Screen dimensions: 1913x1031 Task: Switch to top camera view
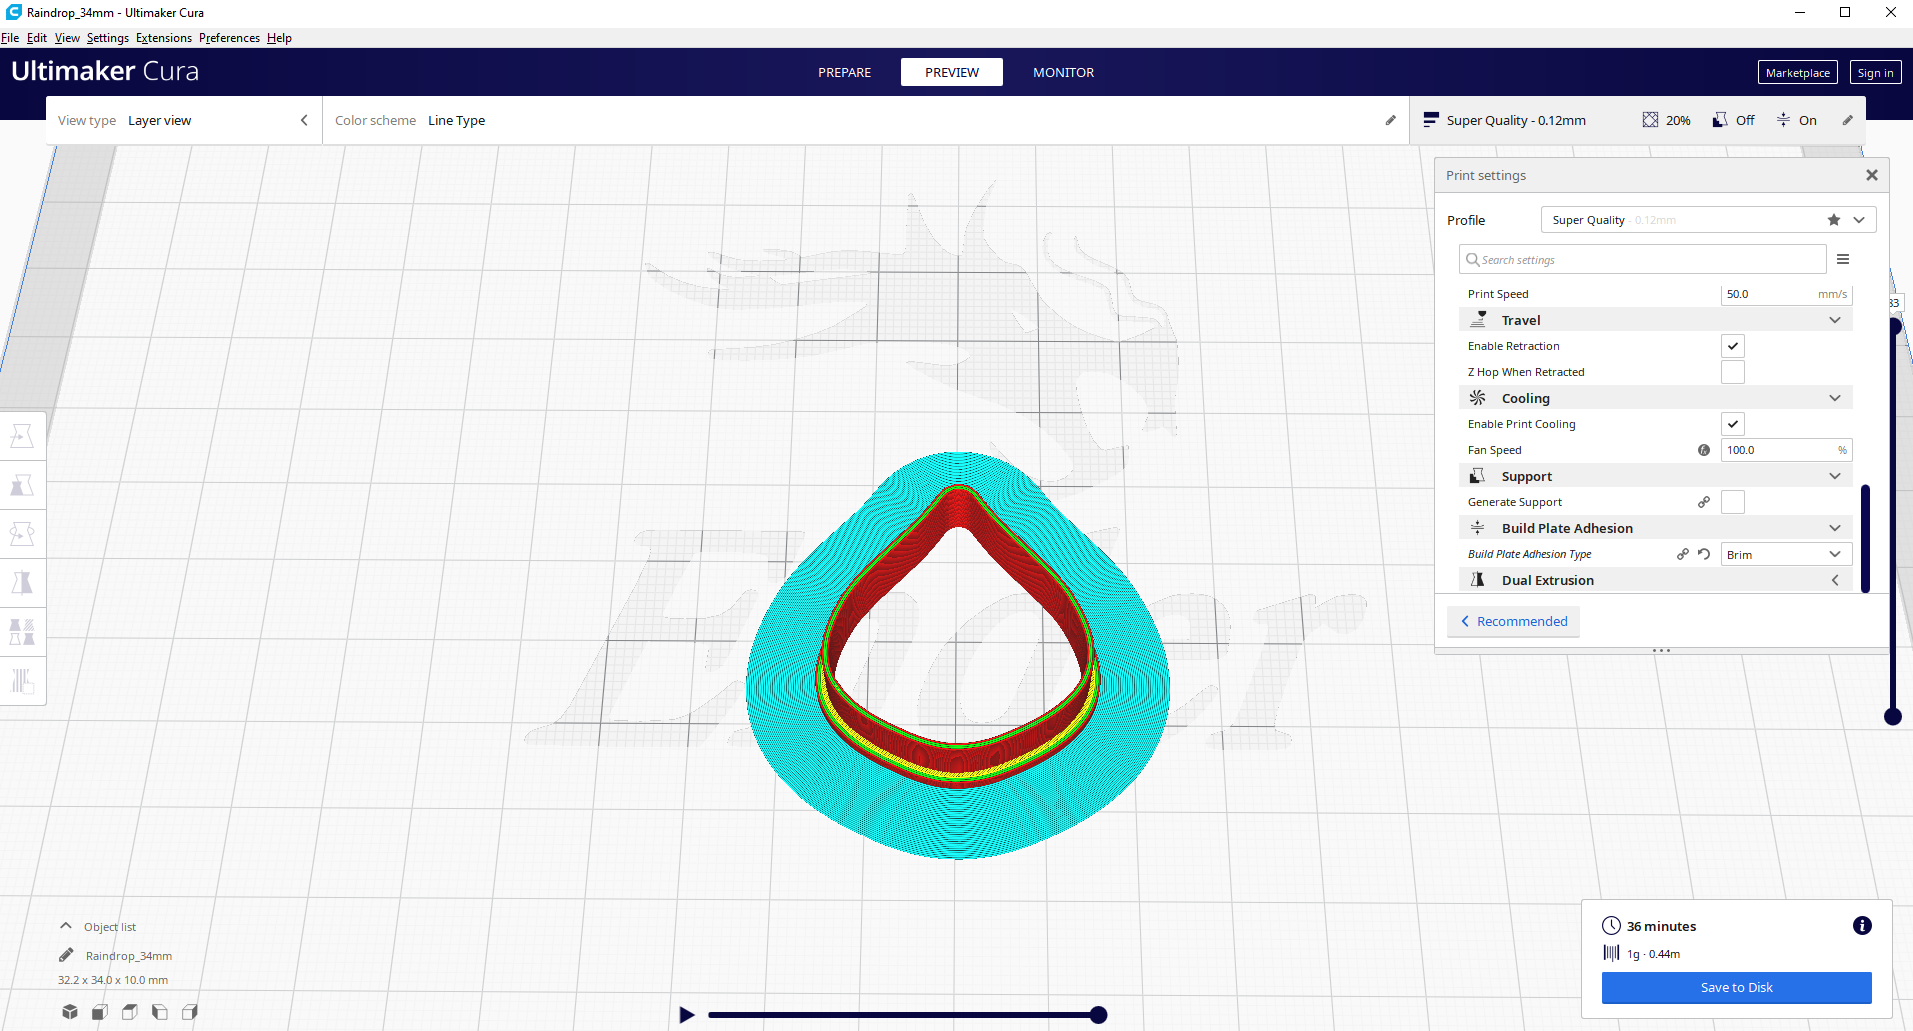[129, 1012]
